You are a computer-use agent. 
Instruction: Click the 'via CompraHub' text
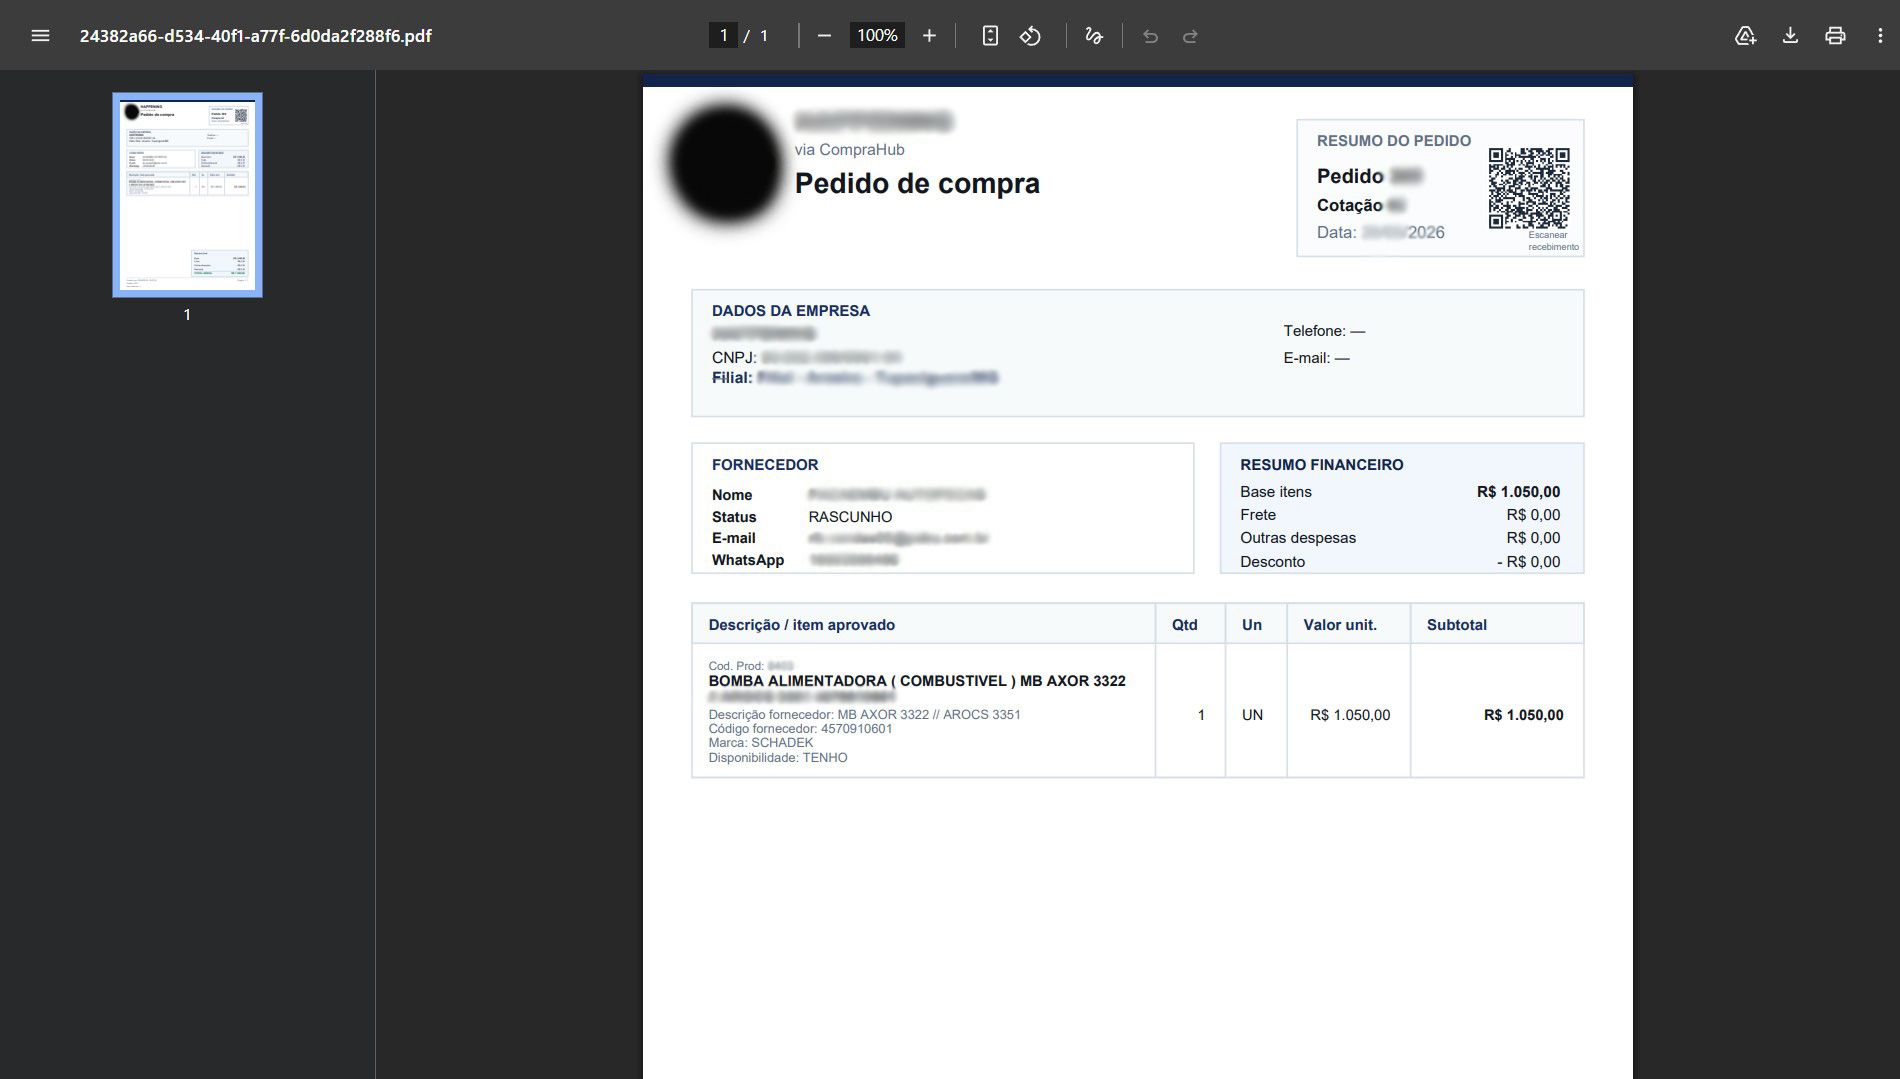849,150
